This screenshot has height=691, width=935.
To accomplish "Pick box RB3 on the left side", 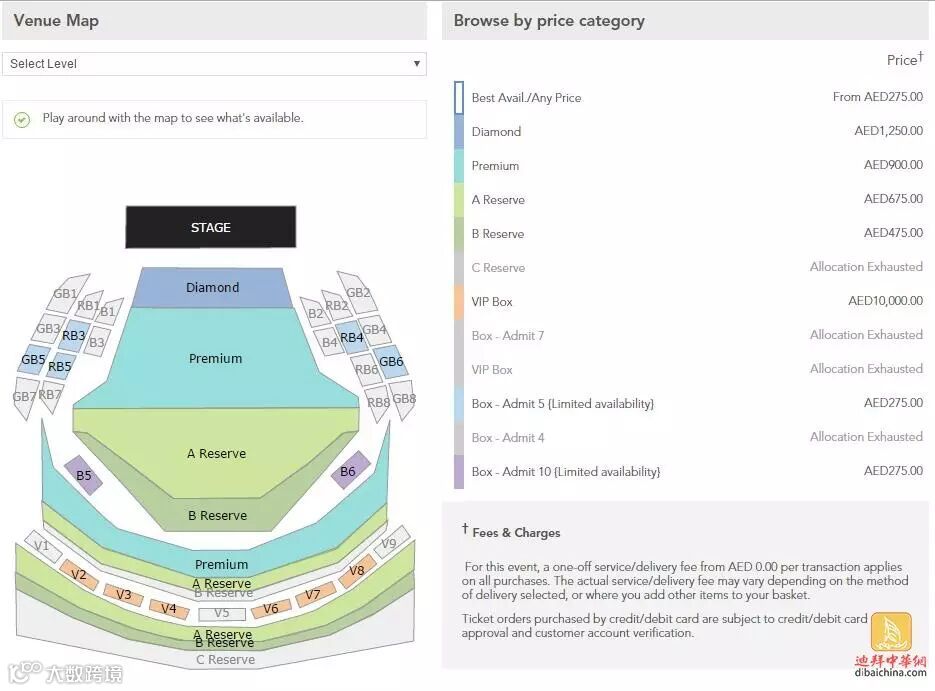I will coord(73,336).
